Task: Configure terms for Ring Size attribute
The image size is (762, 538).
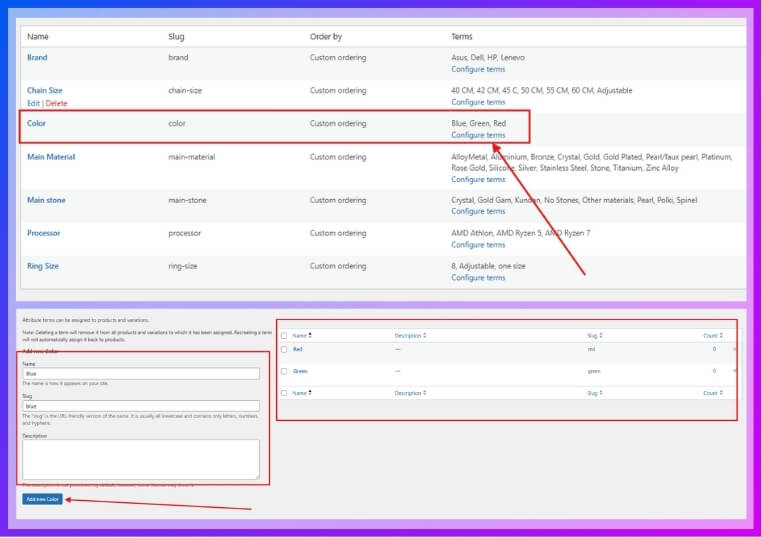Action: pos(478,277)
